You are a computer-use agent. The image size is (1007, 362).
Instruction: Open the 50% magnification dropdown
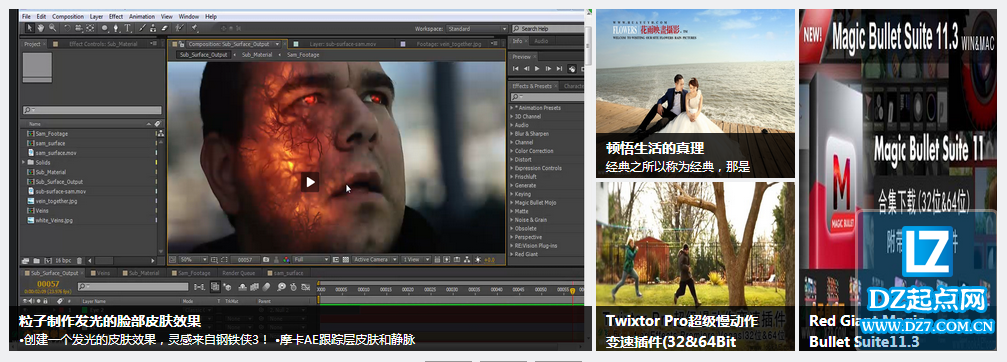point(193,259)
